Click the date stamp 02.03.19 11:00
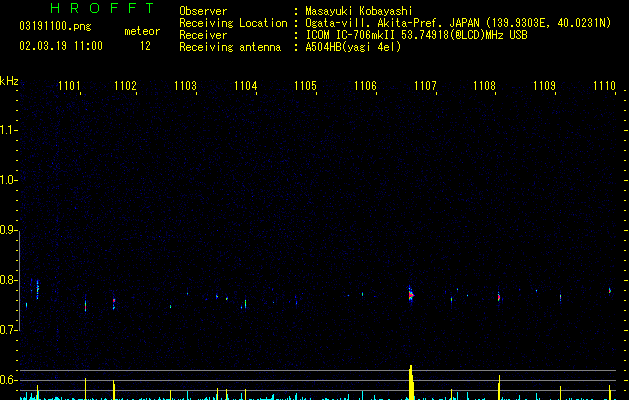 (x=61, y=46)
